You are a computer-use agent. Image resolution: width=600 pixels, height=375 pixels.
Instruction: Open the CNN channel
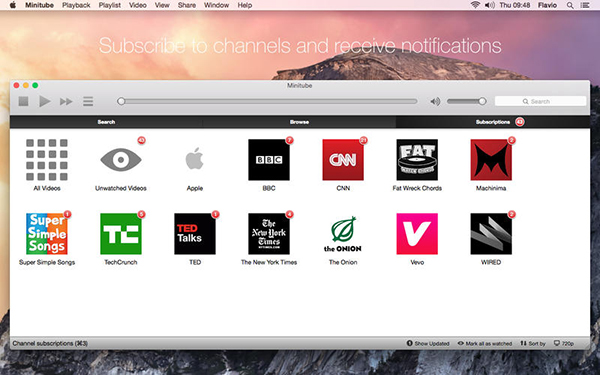(x=343, y=160)
